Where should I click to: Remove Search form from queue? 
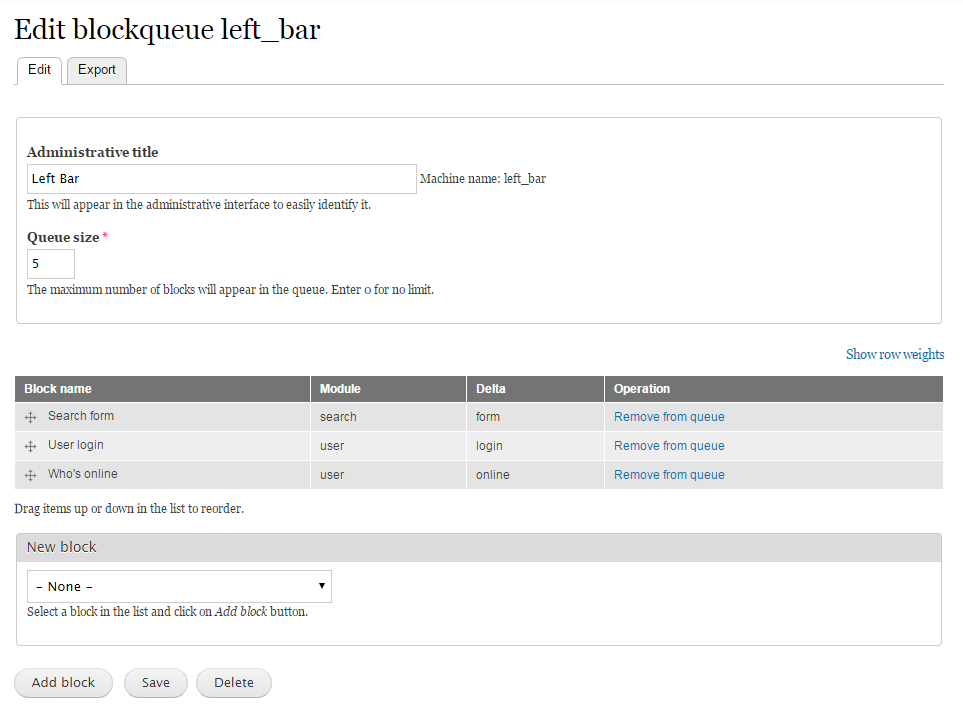tap(669, 417)
